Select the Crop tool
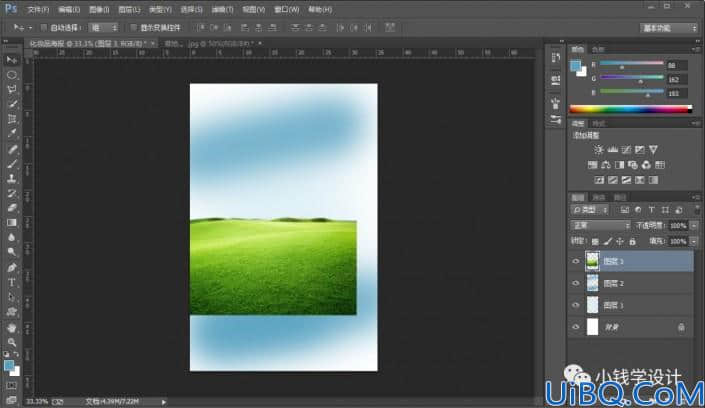The height and width of the screenshot is (408, 705). coord(12,119)
